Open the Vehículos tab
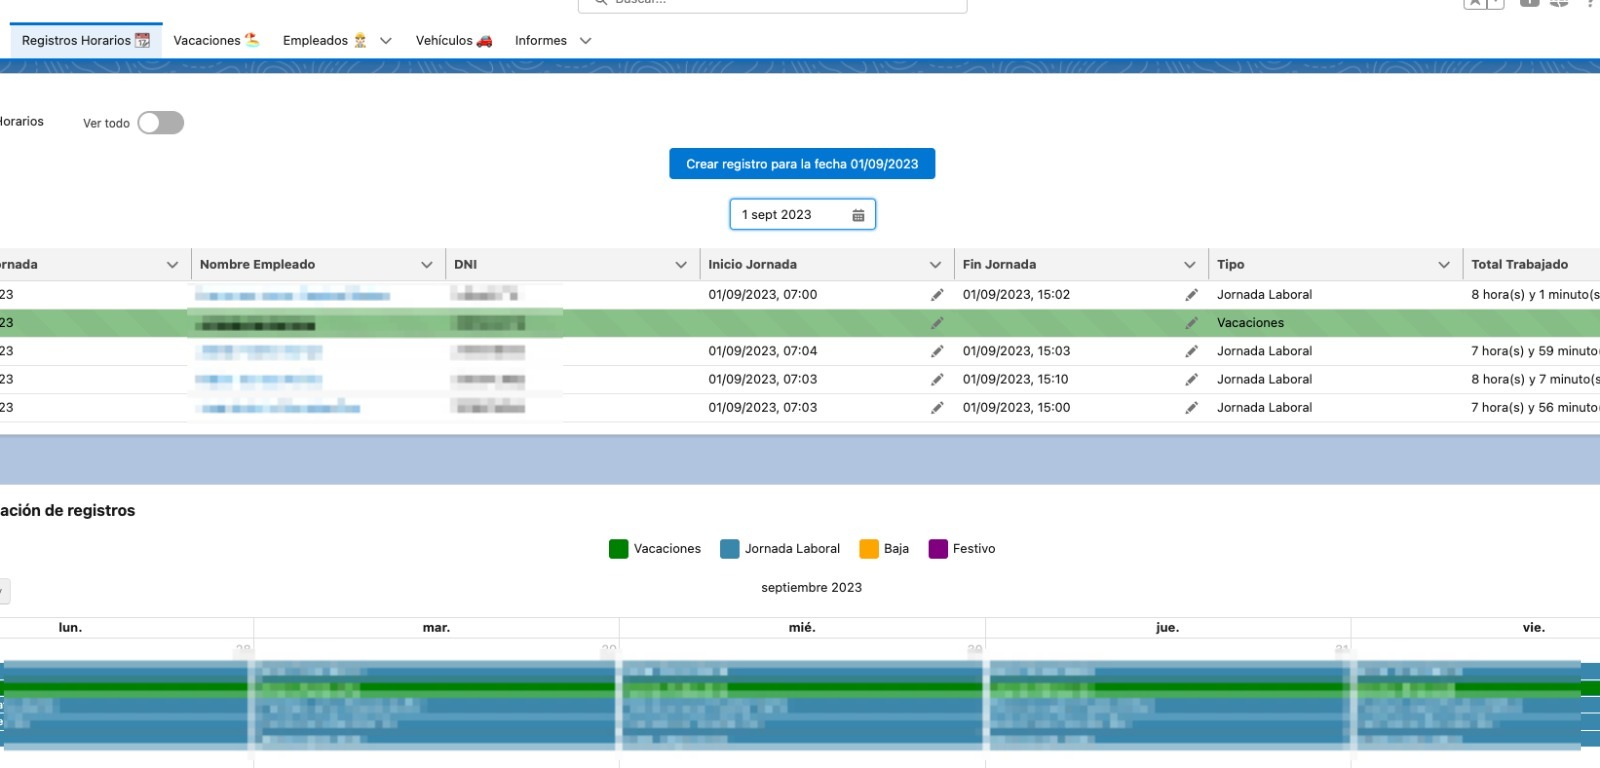Image resolution: width=1600 pixels, height=768 pixels. pos(454,40)
